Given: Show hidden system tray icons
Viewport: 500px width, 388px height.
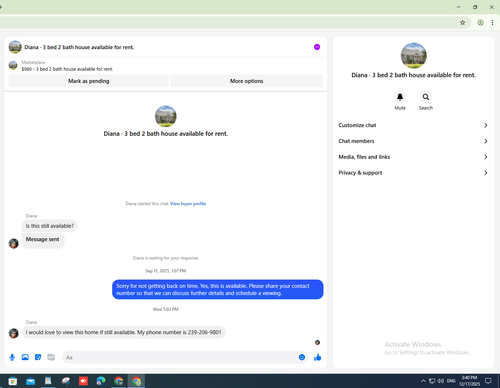Looking at the screenshot, I should click(423, 381).
